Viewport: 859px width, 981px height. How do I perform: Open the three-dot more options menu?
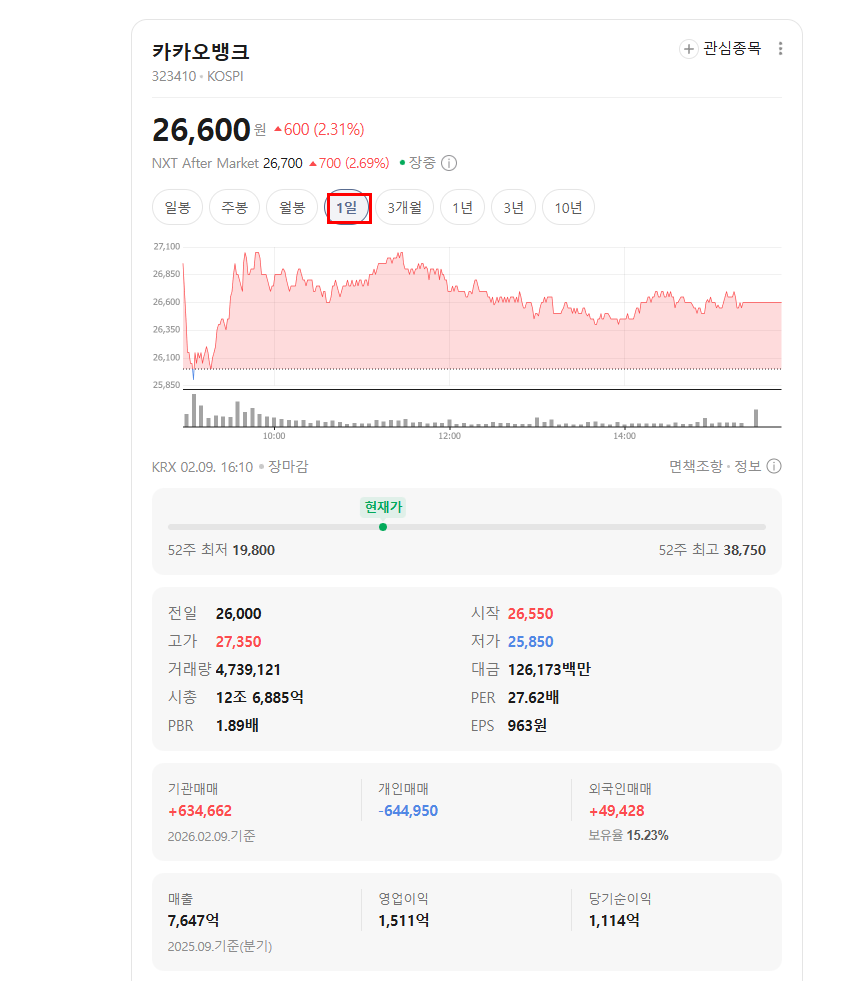(780, 49)
